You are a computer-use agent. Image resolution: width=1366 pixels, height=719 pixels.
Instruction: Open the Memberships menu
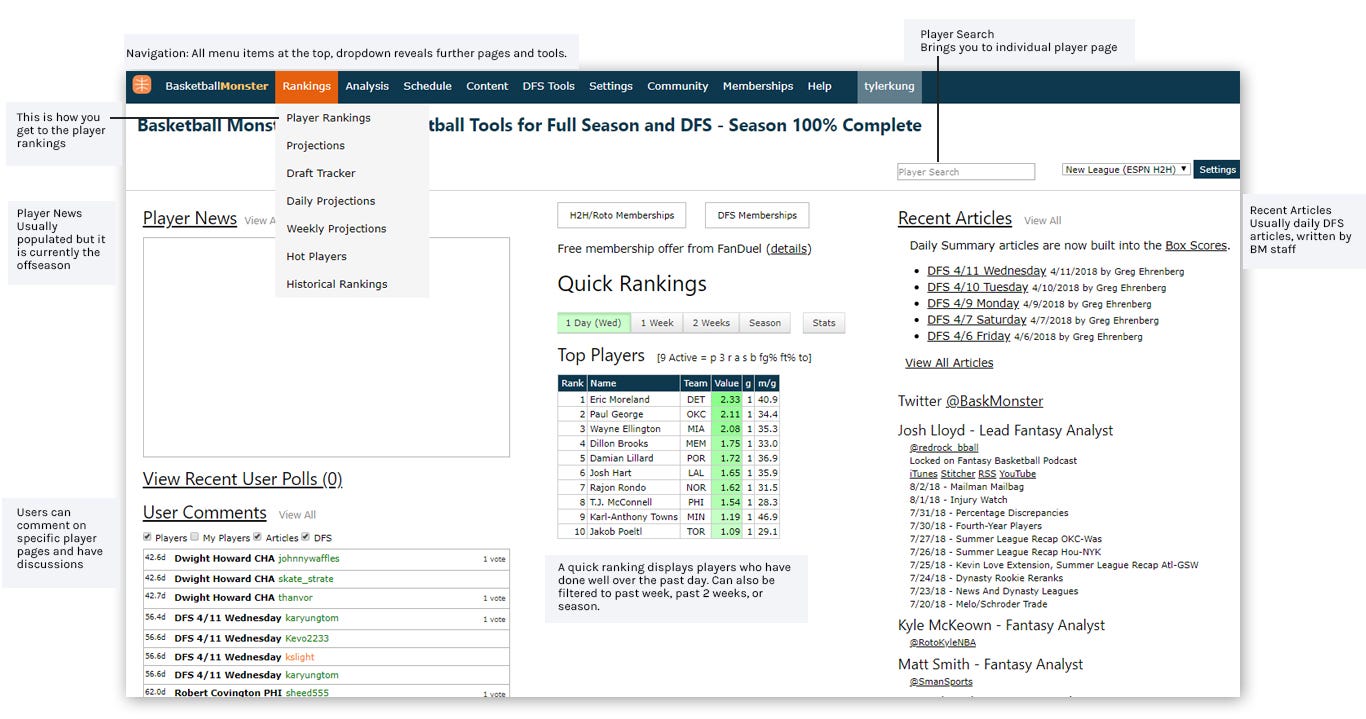pyautogui.click(x=758, y=86)
